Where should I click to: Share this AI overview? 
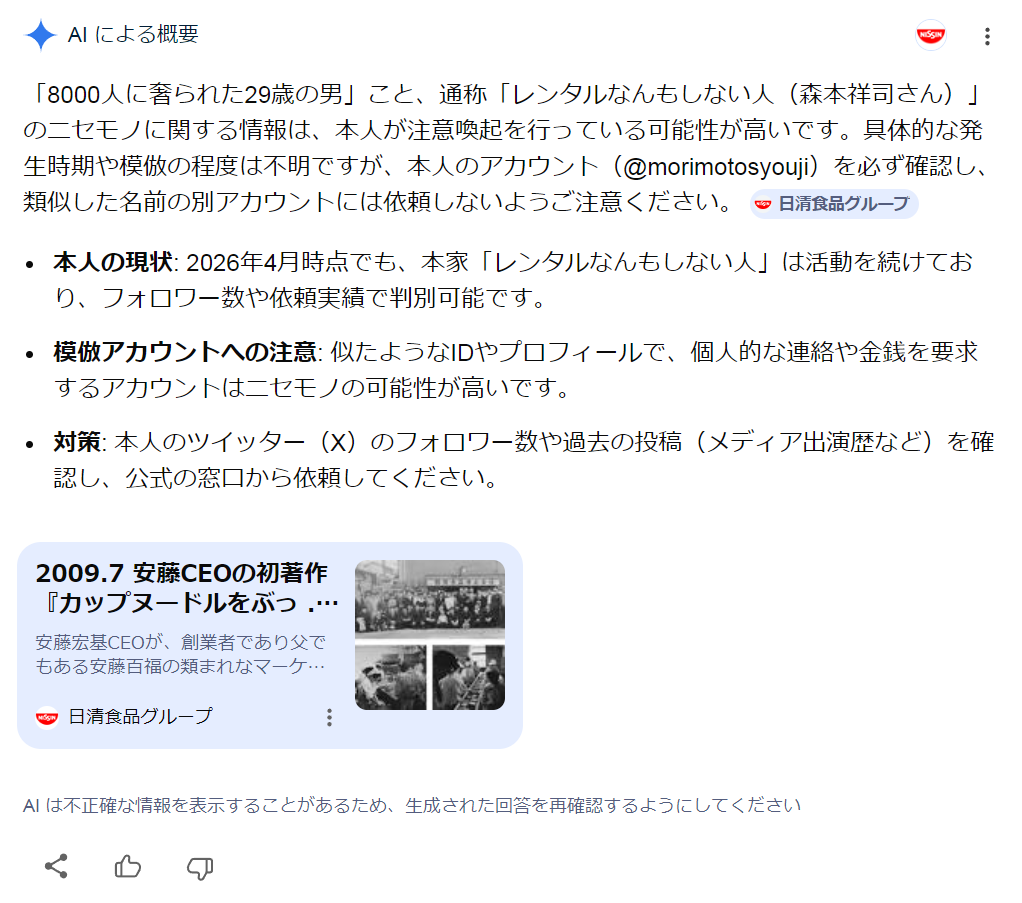point(56,866)
